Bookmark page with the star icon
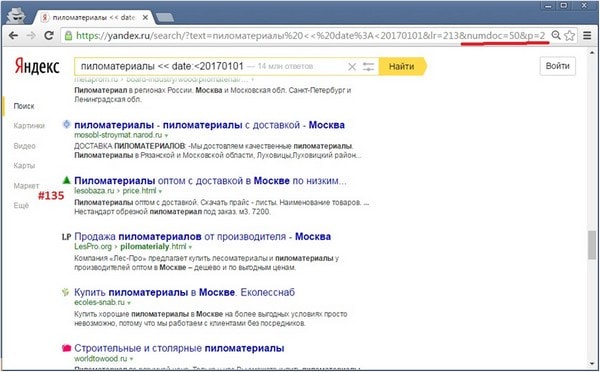 pos(569,36)
